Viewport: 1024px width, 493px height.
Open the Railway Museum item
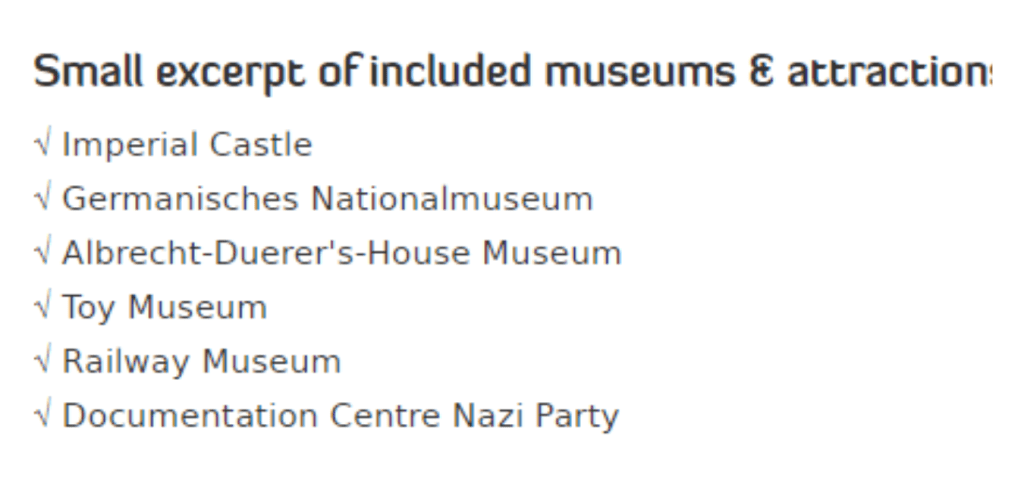click(201, 362)
